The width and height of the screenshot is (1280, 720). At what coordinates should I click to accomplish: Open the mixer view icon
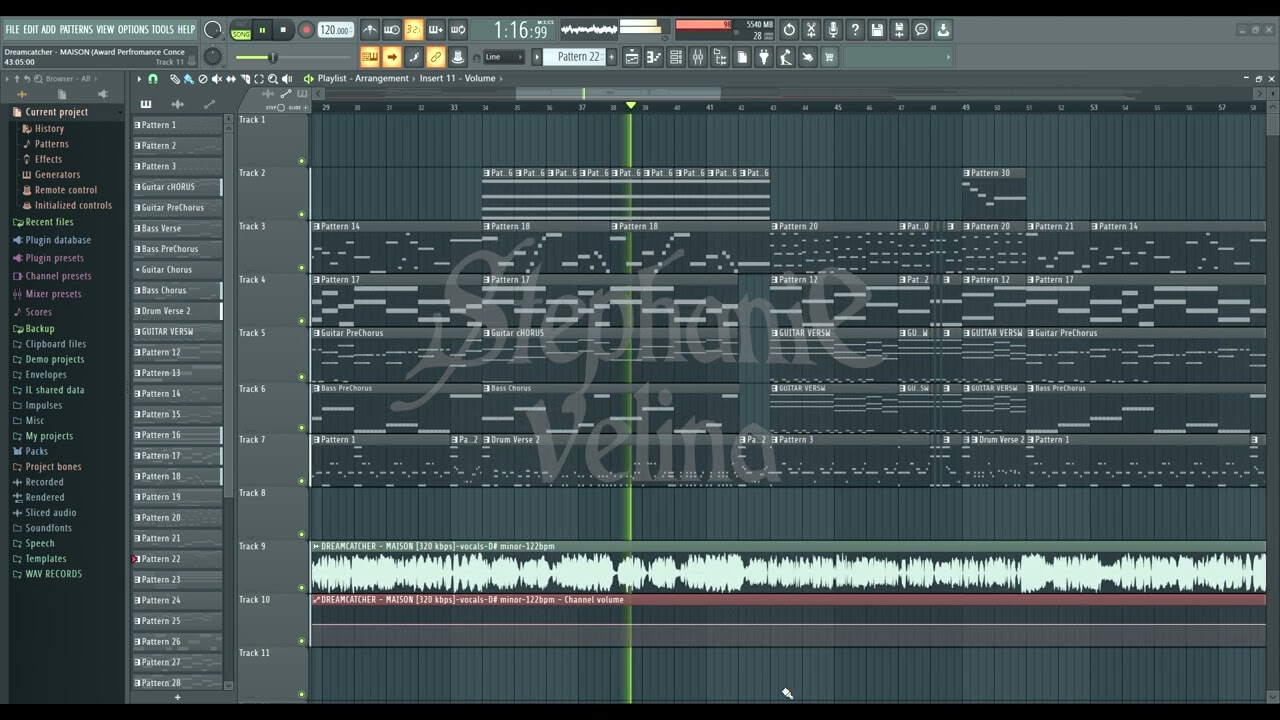[698, 57]
